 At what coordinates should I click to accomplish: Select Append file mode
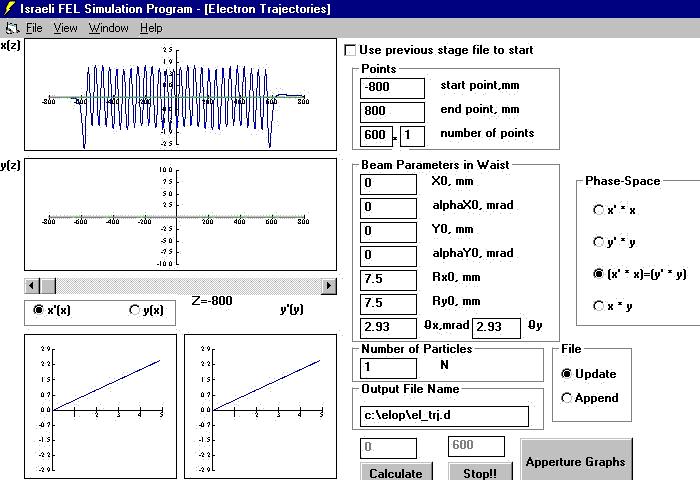click(566, 397)
